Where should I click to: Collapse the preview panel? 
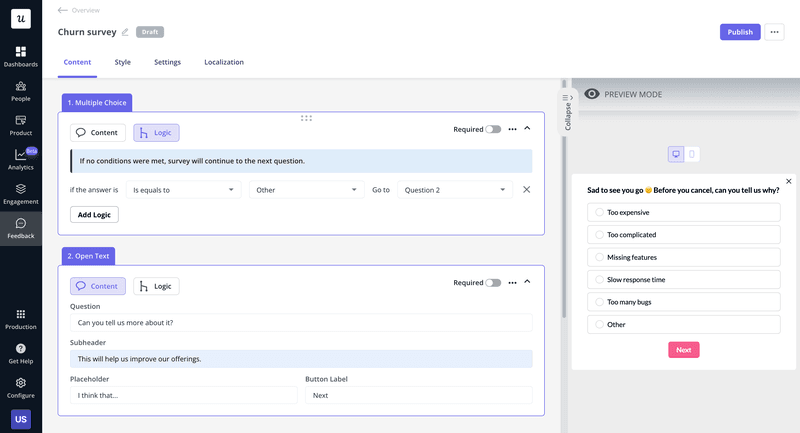tap(567, 112)
